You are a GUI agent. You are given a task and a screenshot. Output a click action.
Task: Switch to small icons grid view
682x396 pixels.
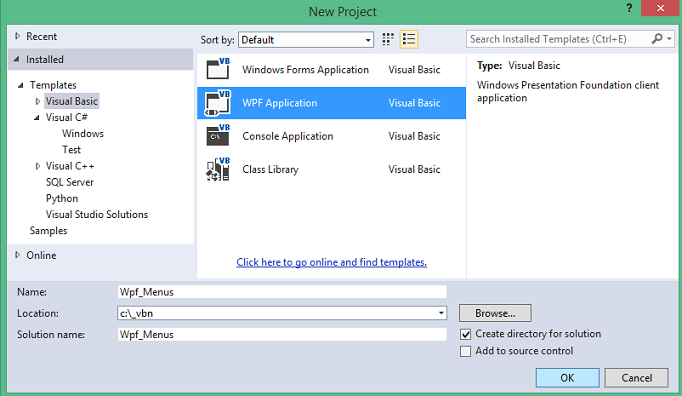(388, 39)
